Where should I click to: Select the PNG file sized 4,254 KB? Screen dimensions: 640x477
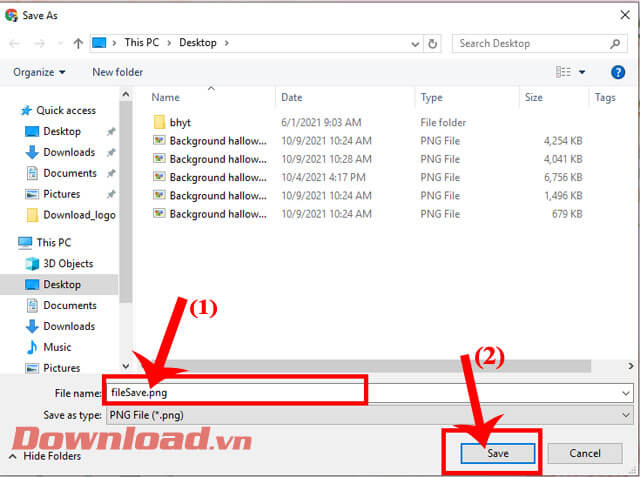pos(367,141)
